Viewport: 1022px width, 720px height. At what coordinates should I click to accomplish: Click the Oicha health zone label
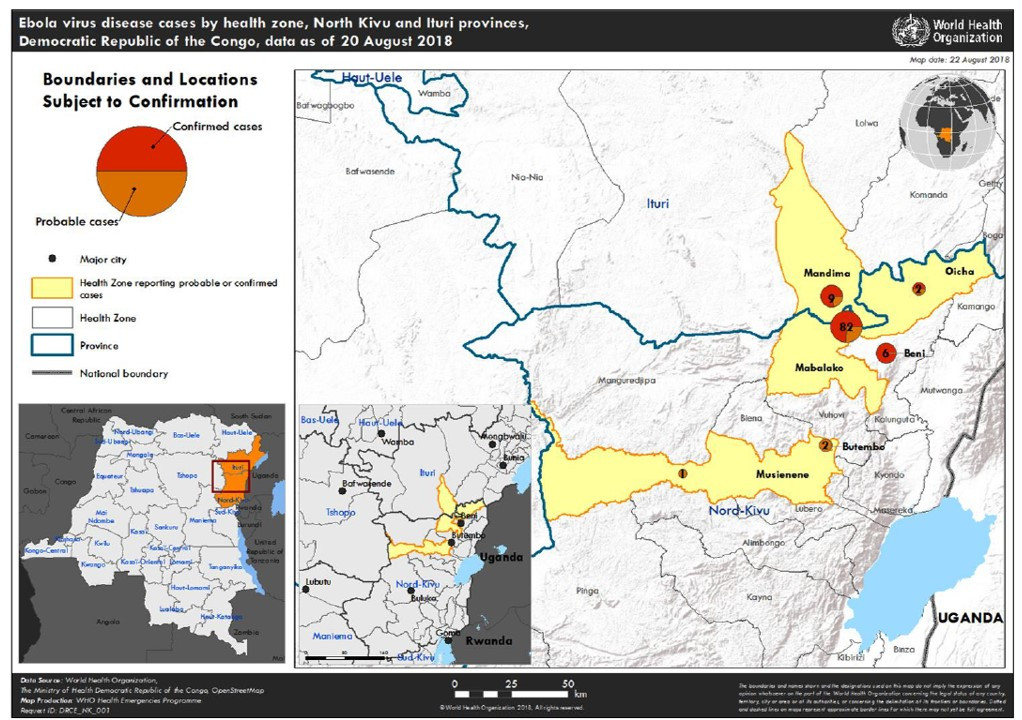[x=959, y=271]
